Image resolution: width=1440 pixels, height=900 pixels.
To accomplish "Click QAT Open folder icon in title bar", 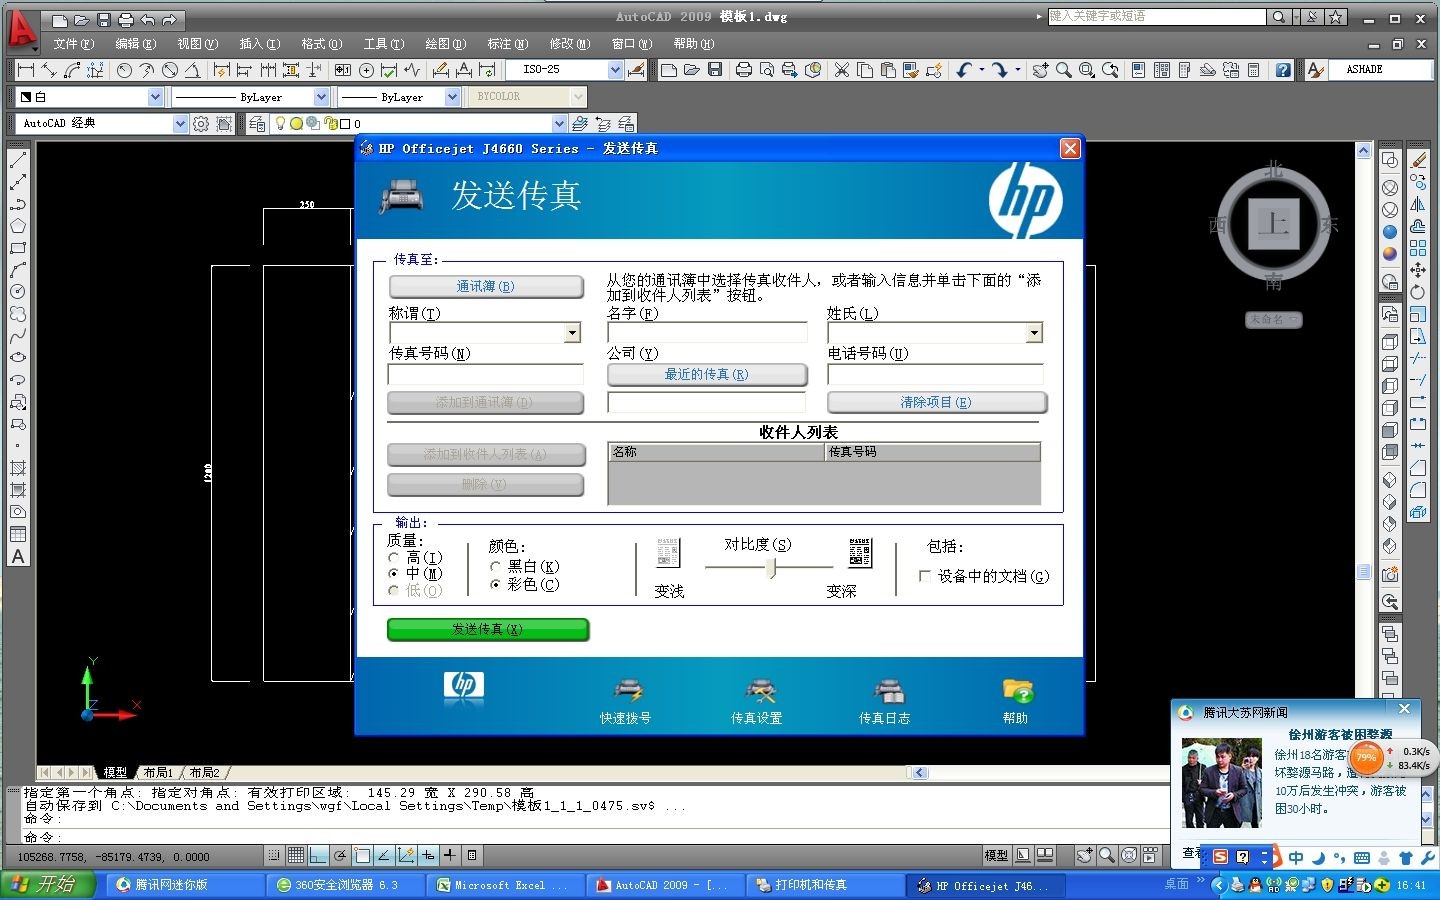I will click(x=81, y=20).
